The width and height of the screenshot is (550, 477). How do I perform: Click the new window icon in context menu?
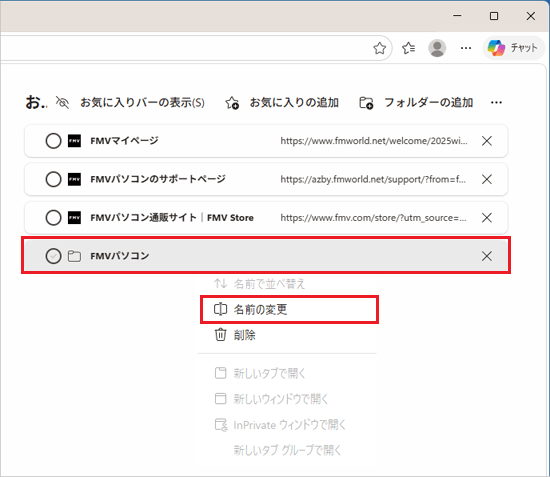pyautogui.click(x=221, y=399)
